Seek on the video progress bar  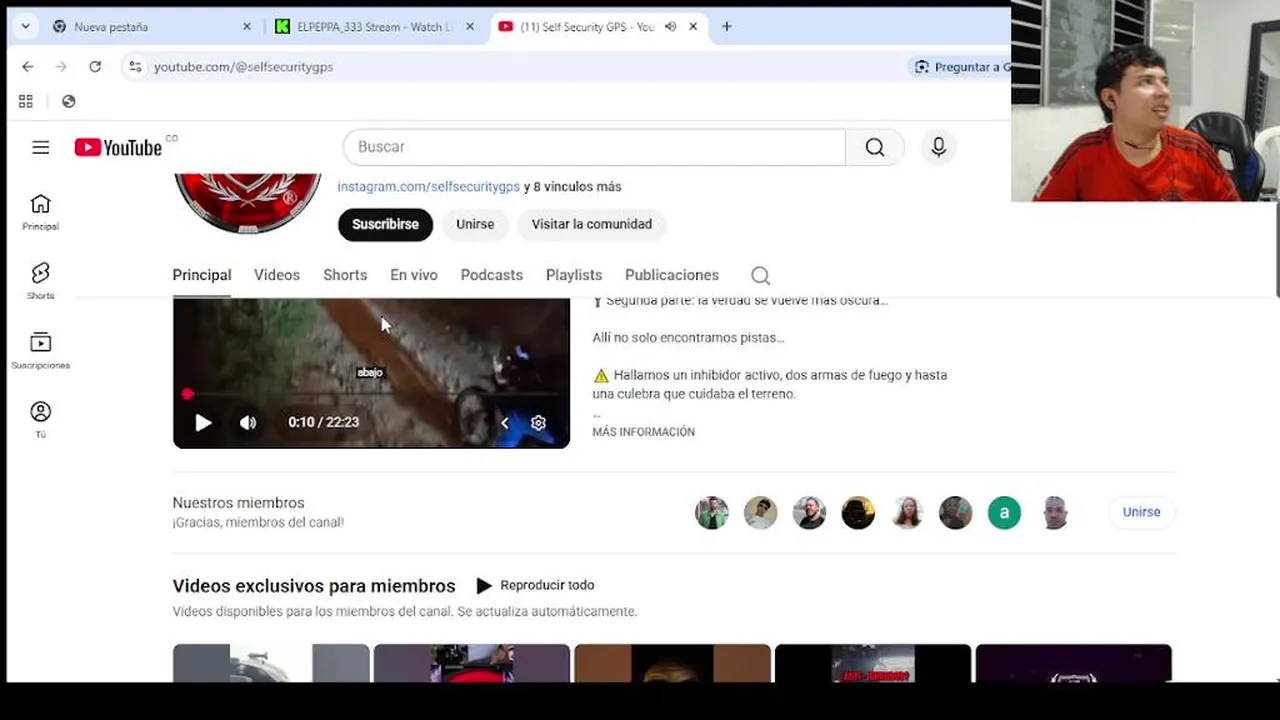[x=371, y=394]
